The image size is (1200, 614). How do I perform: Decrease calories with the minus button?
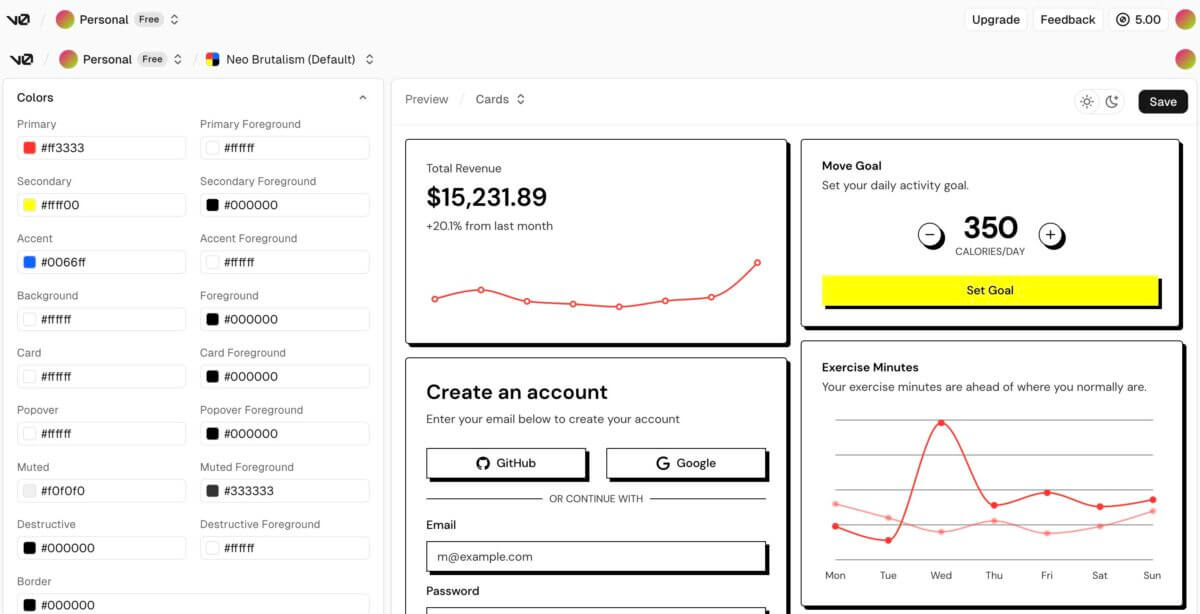(x=930, y=235)
